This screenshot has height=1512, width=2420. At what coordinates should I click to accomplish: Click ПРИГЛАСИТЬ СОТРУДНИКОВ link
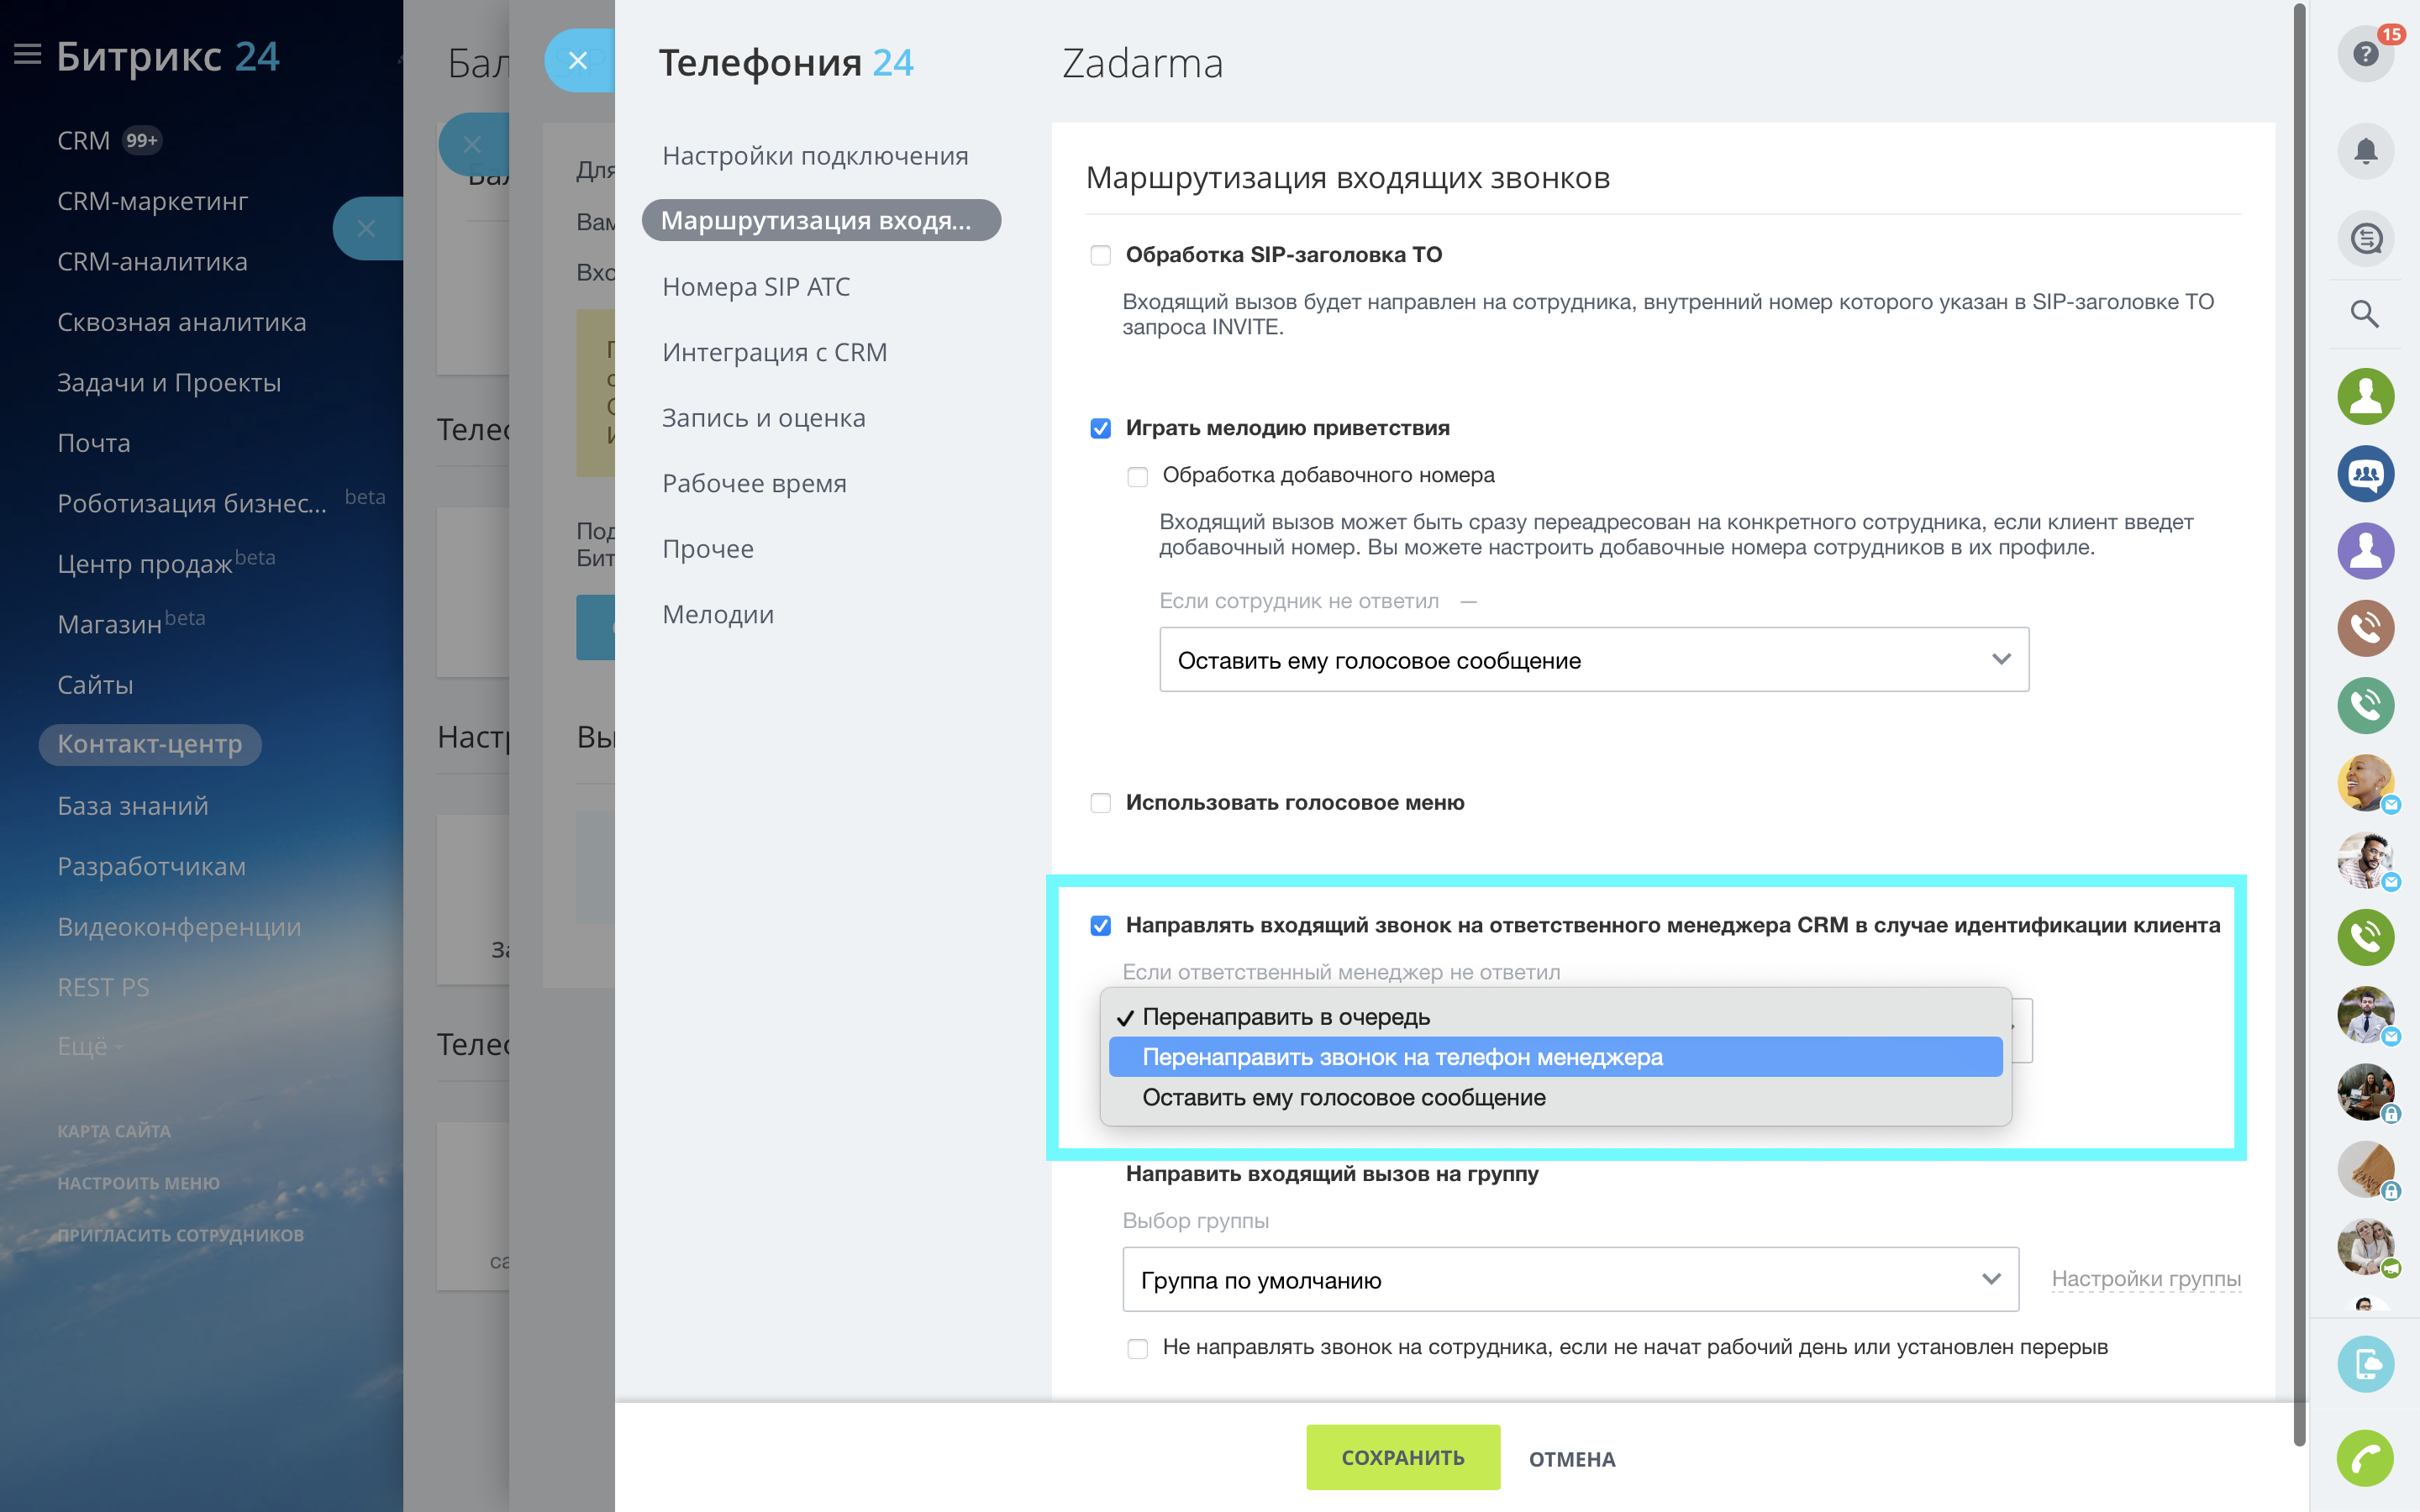tap(180, 1235)
